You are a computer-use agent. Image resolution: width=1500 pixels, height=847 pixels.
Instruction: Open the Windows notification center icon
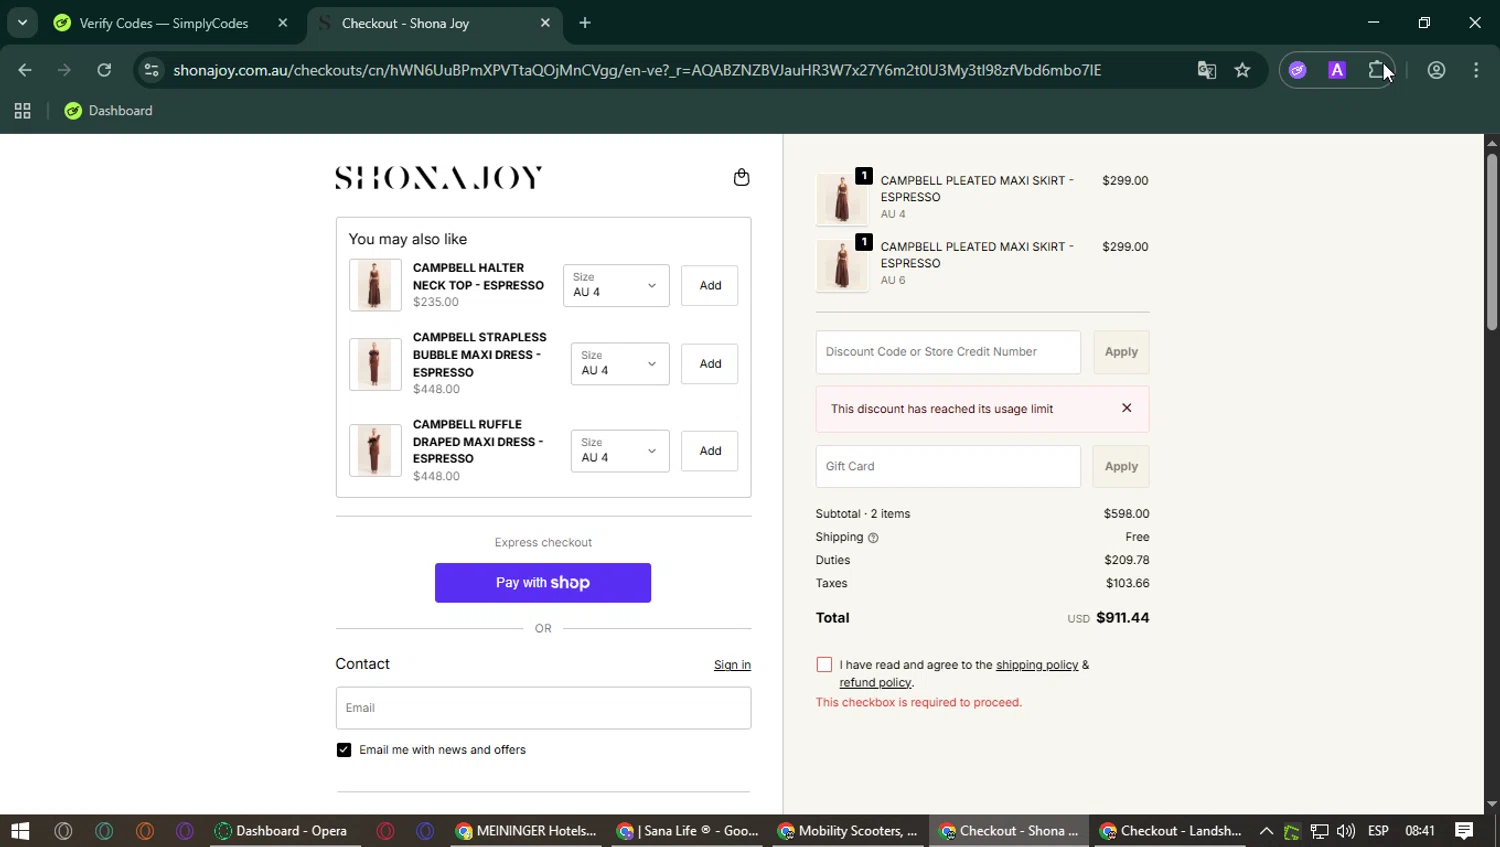coord(1464,831)
